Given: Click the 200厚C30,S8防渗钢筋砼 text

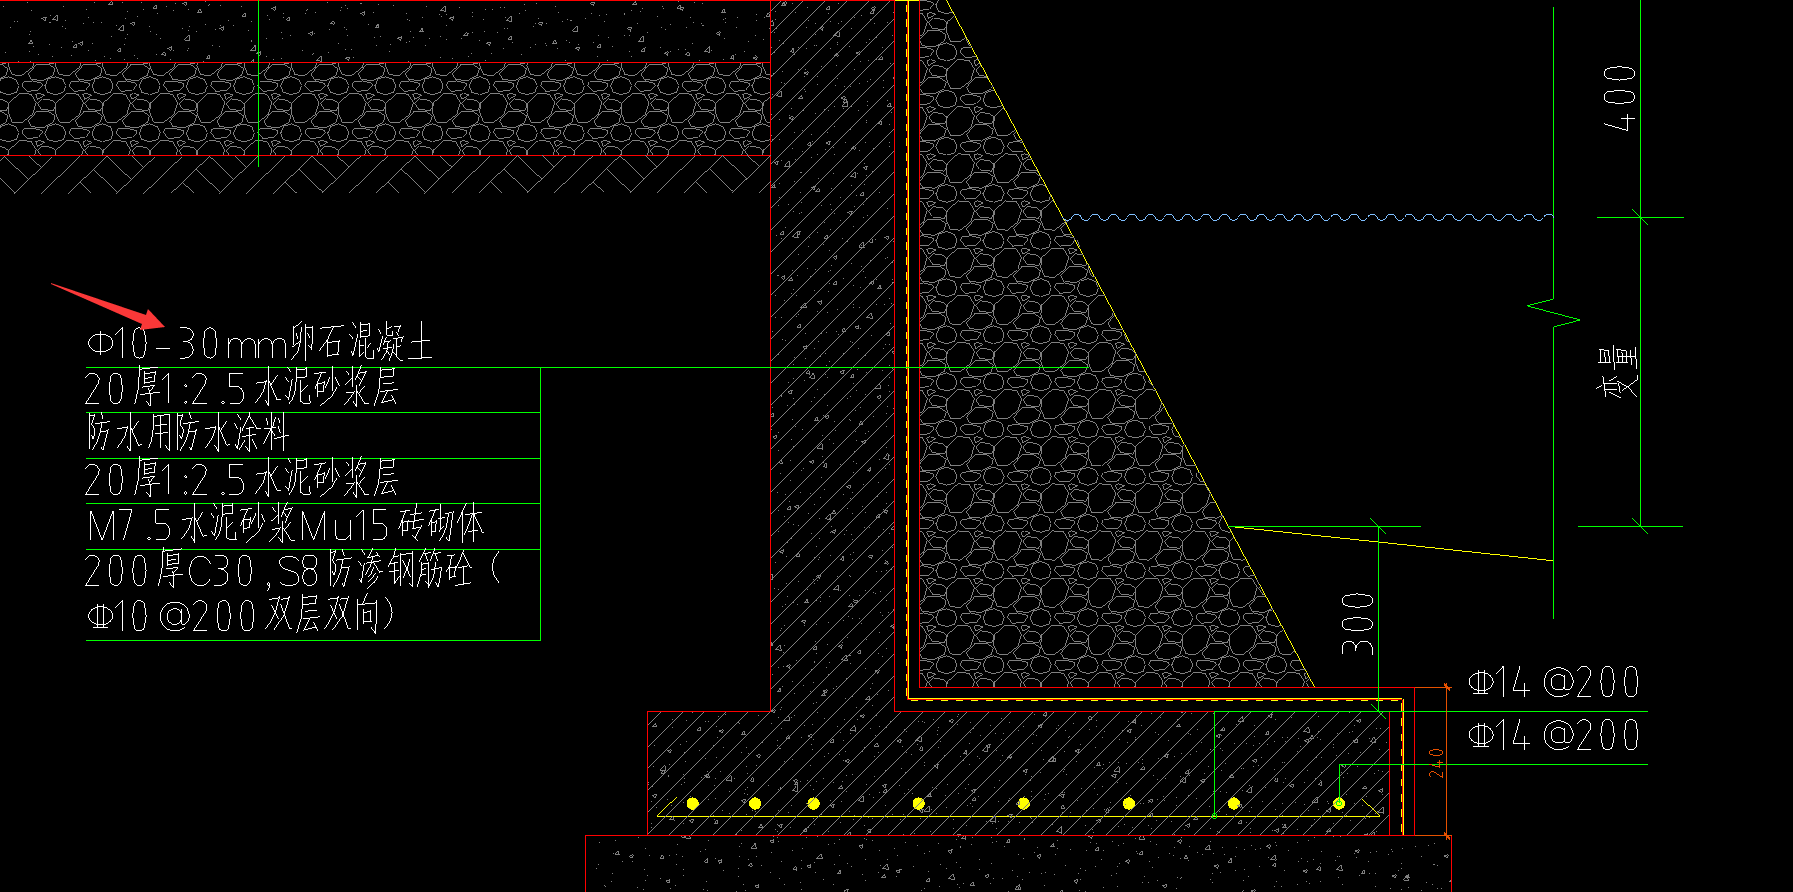Looking at the screenshot, I should pos(293,570).
